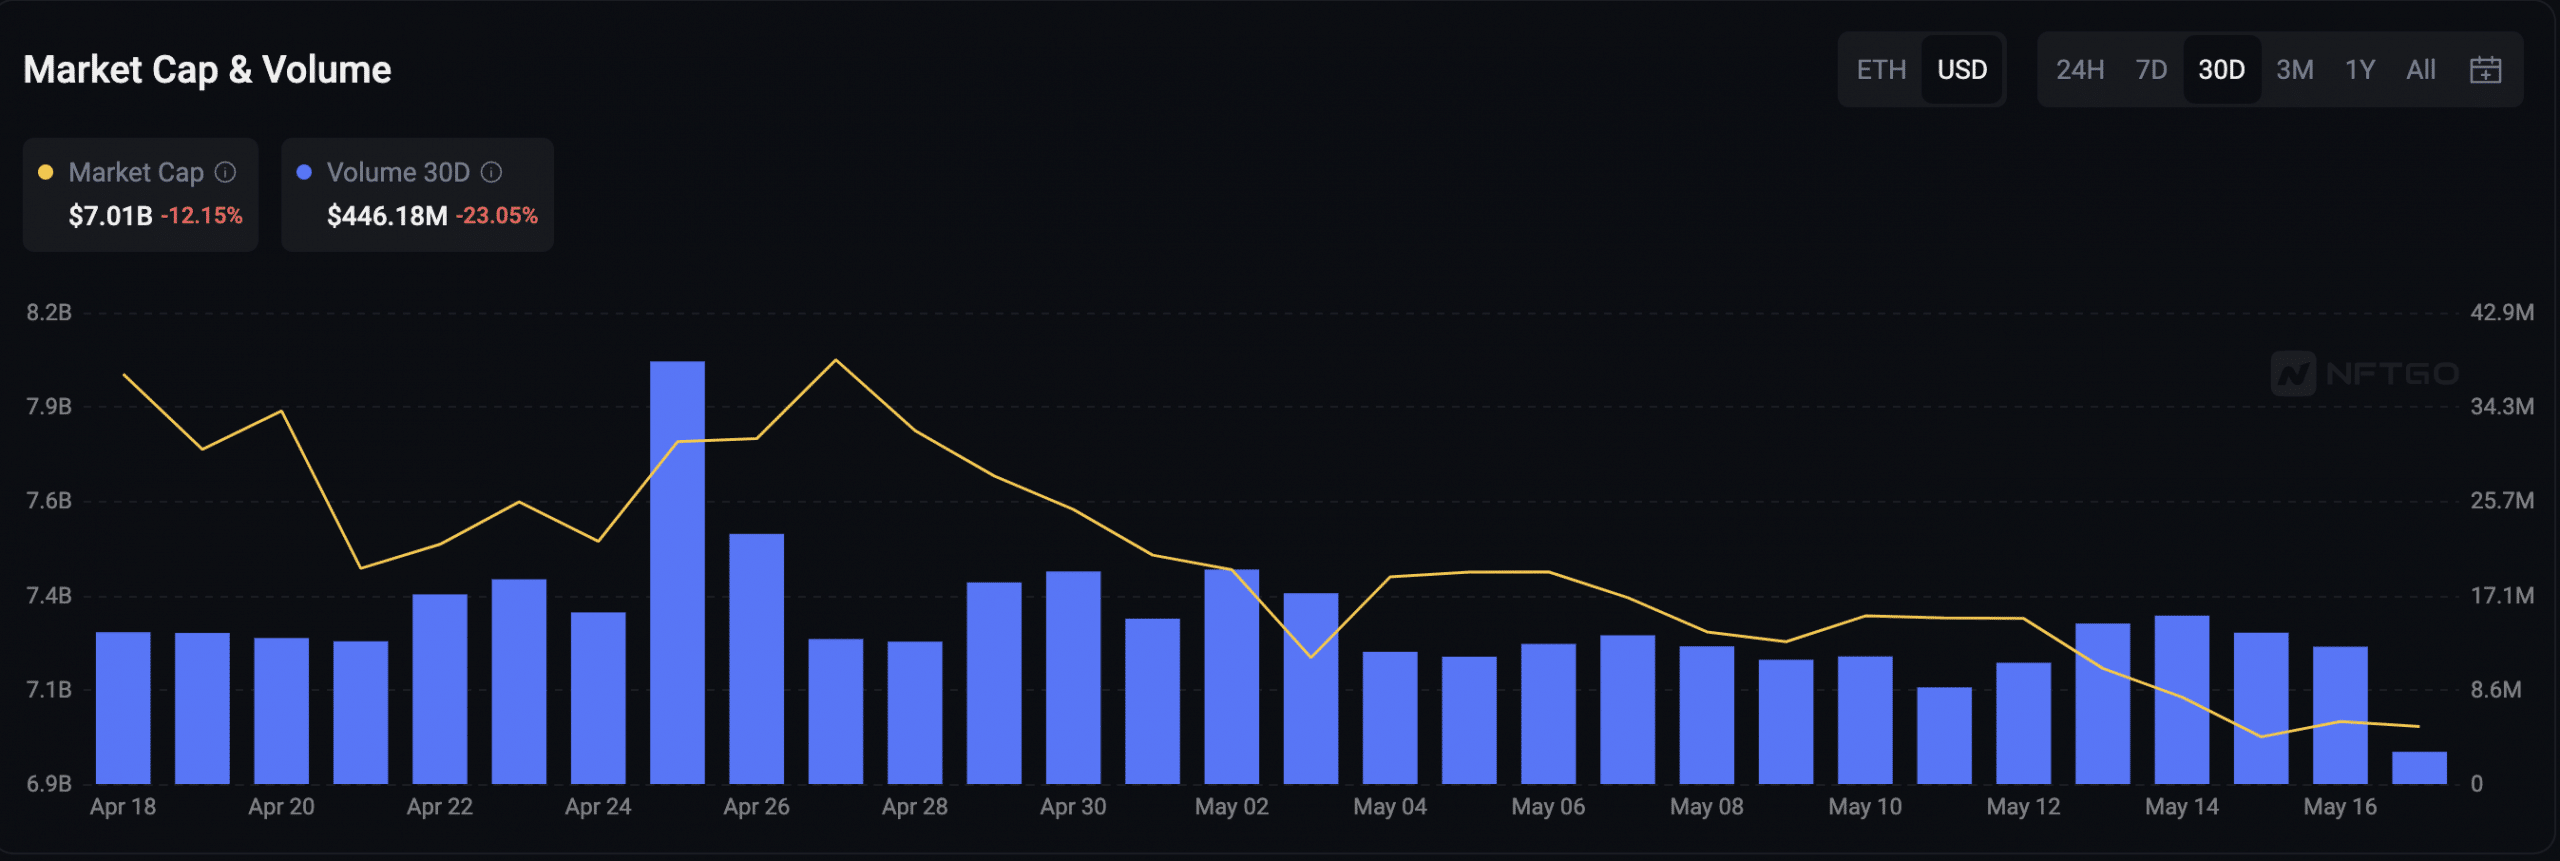Click the 7.6B left axis label
The width and height of the screenshot is (2560, 861).
[x=49, y=500]
